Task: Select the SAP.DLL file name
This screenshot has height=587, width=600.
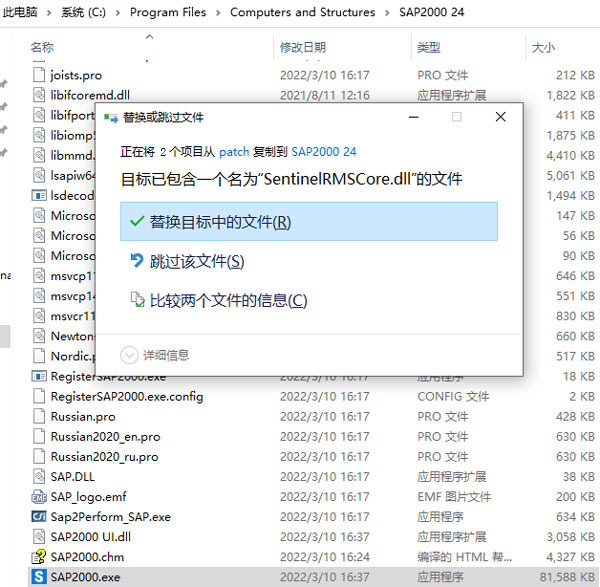Action: (x=73, y=476)
